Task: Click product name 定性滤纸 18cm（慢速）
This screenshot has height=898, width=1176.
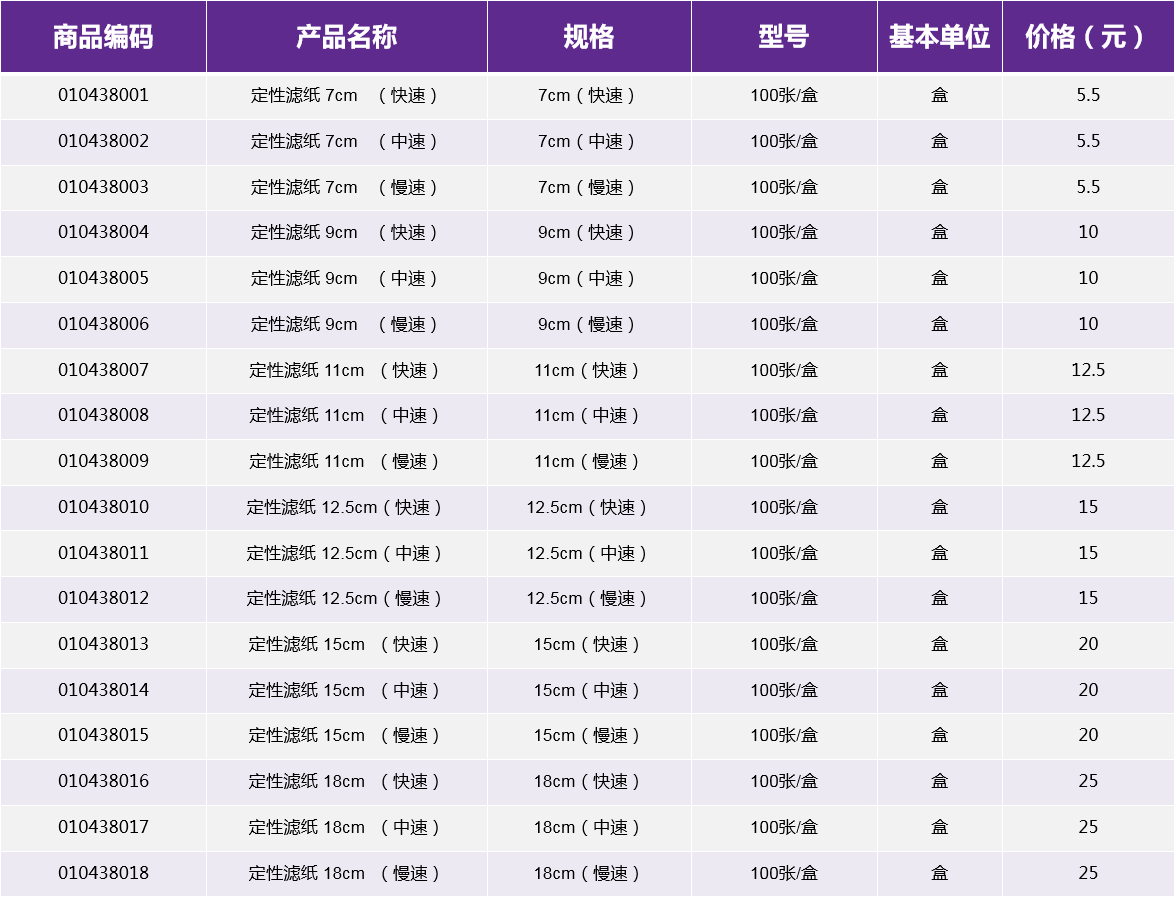Action: point(344,872)
